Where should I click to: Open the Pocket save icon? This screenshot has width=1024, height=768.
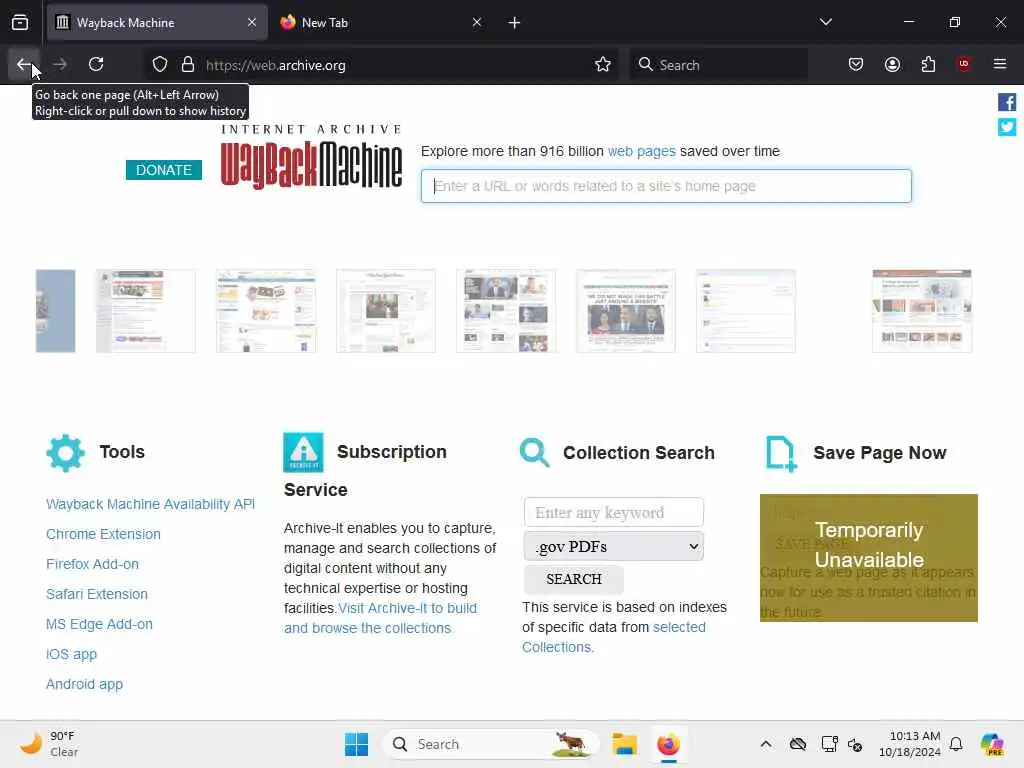pyautogui.click(x=856, y=64)
